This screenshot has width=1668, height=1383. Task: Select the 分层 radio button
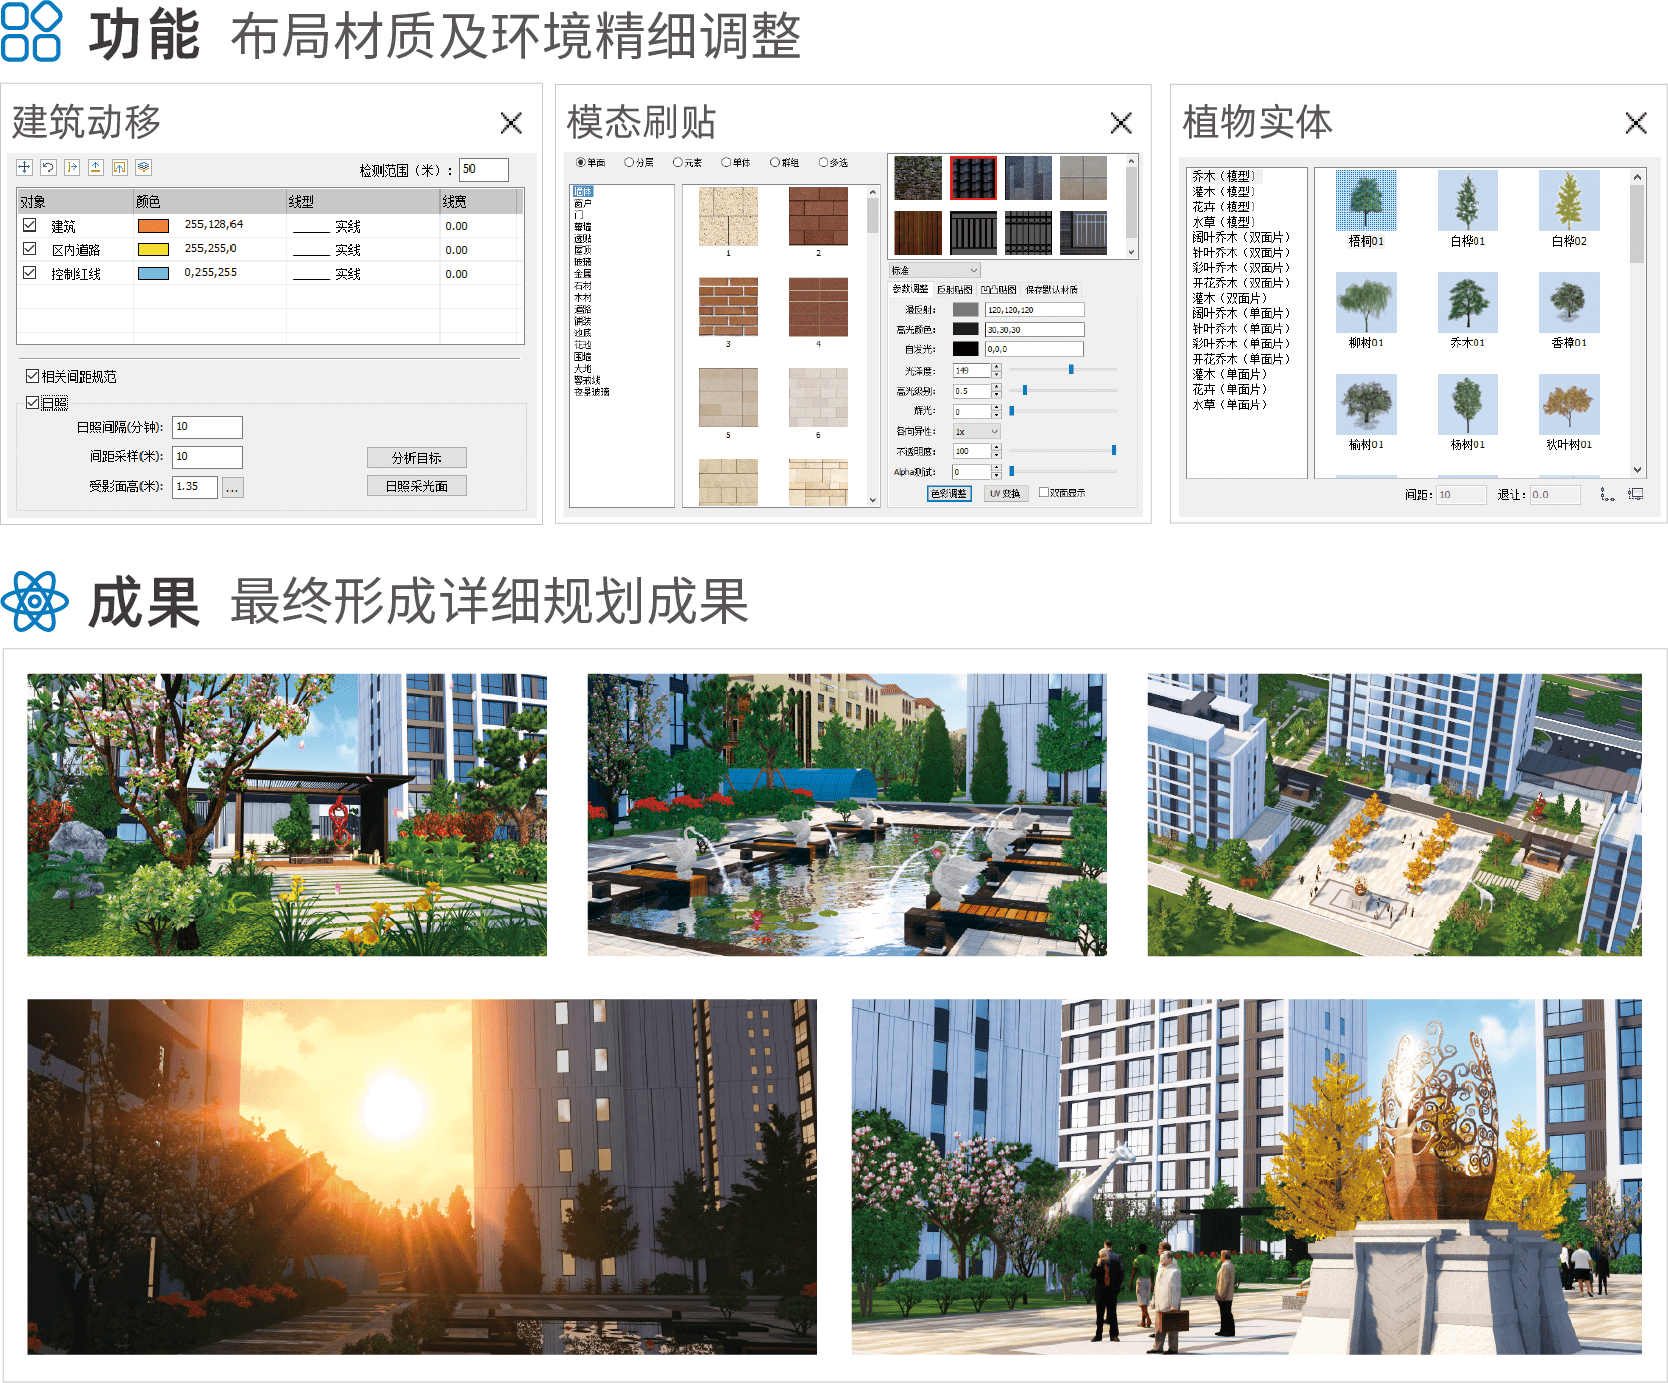pos(629,162)
